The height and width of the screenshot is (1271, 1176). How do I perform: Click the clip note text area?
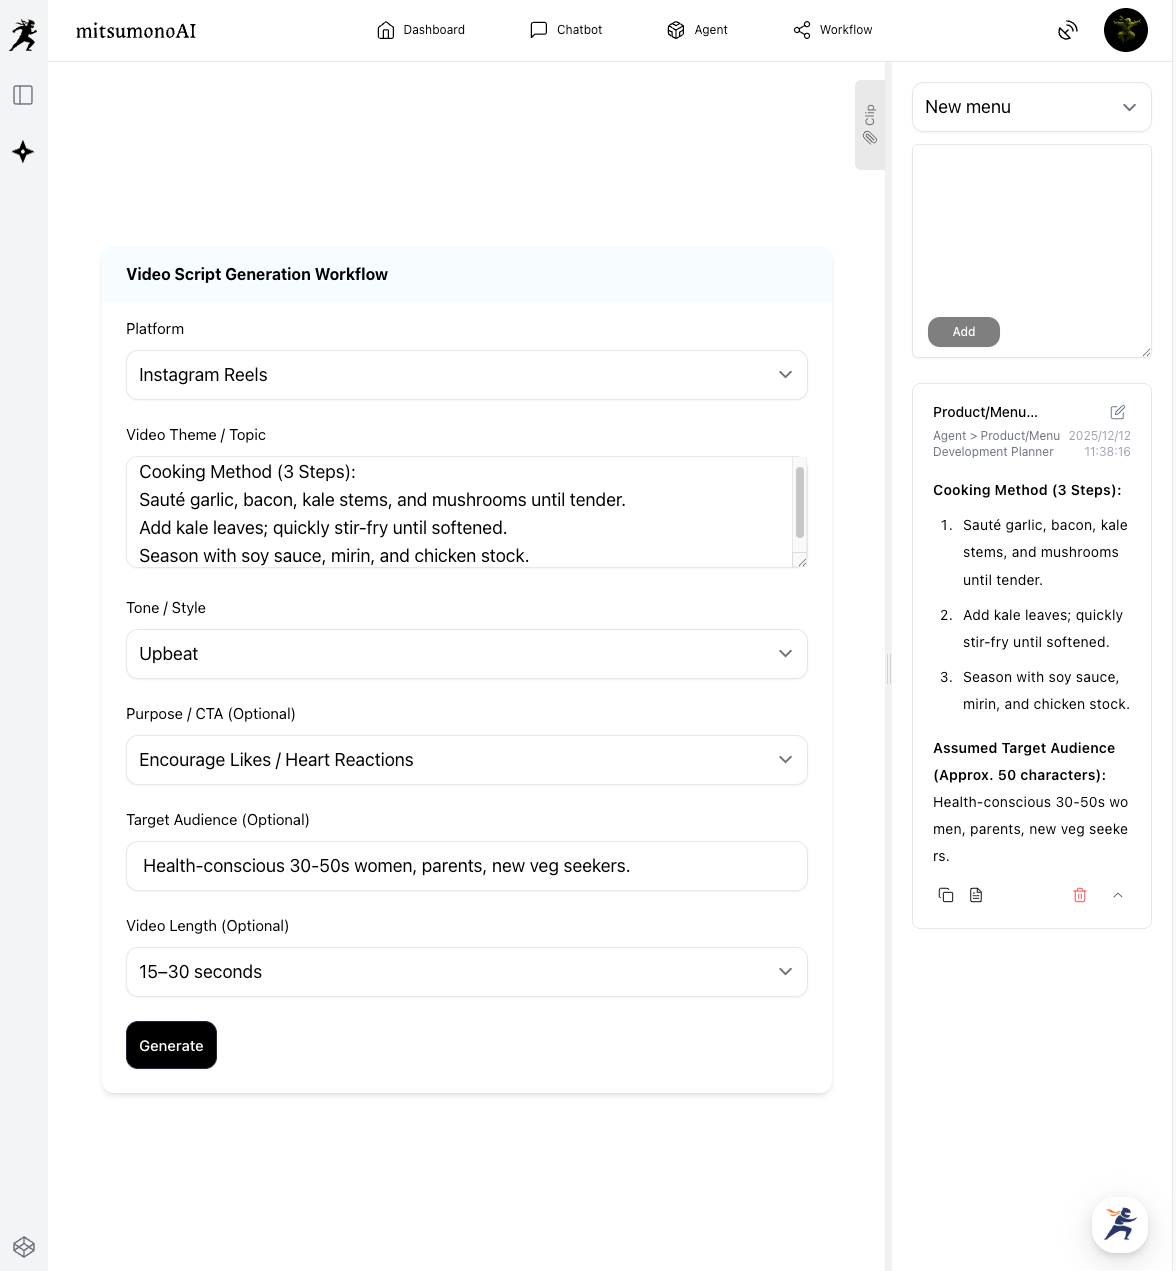1032,251
